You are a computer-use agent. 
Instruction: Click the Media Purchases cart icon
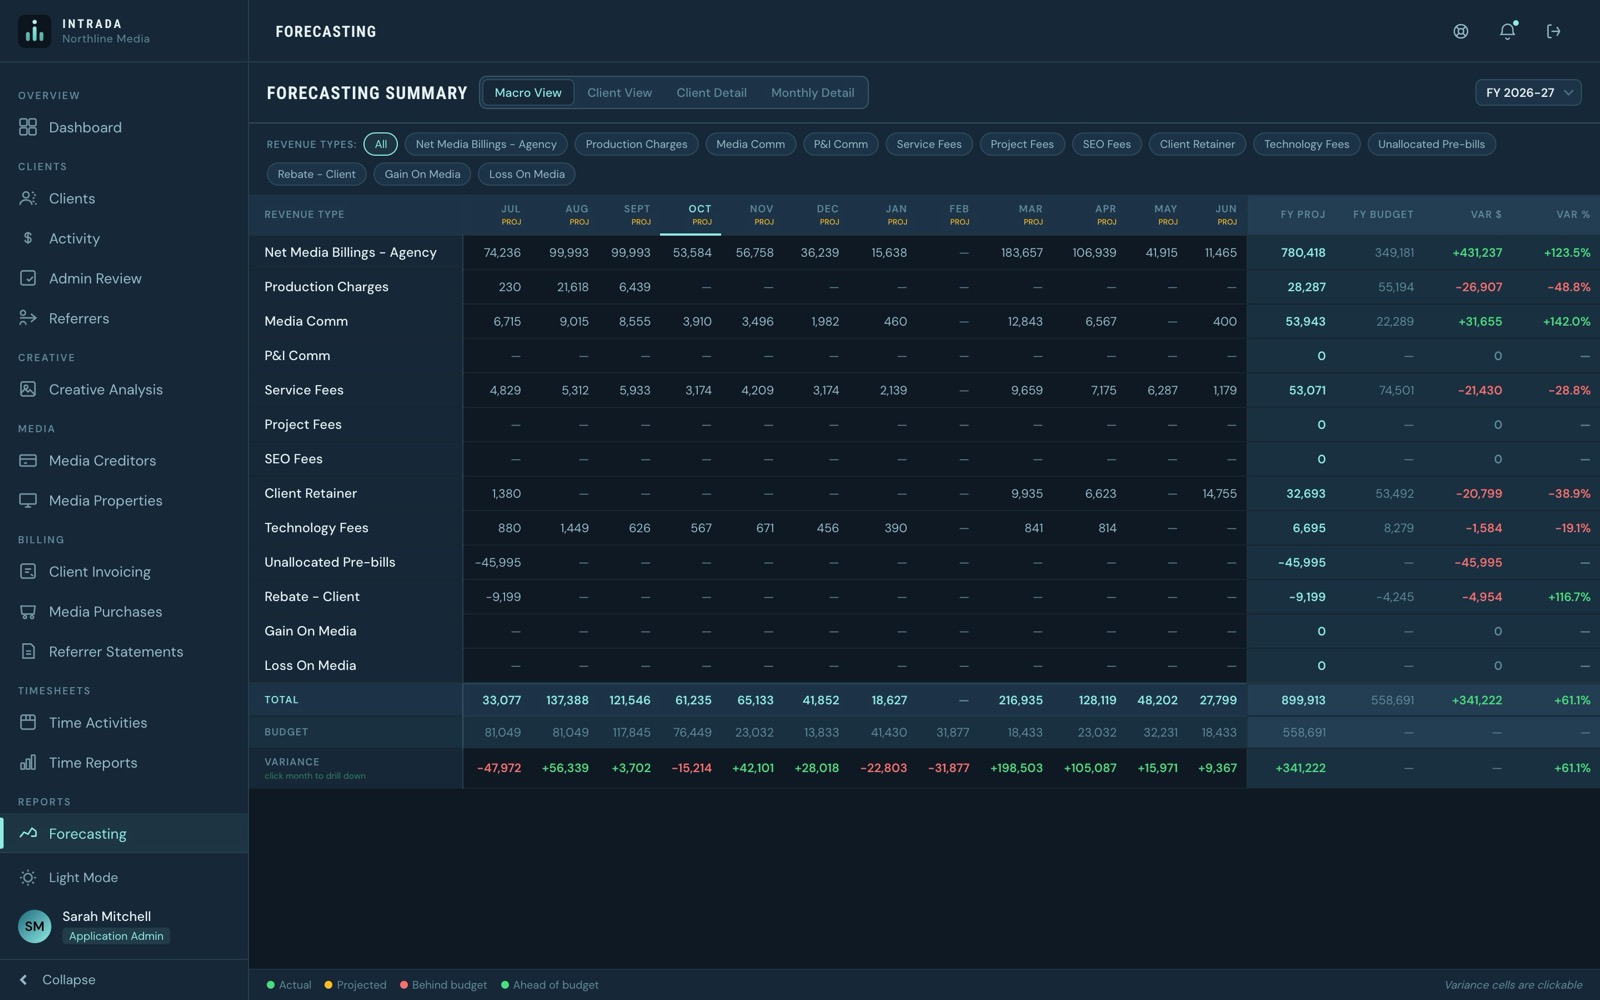pos(28,611)
